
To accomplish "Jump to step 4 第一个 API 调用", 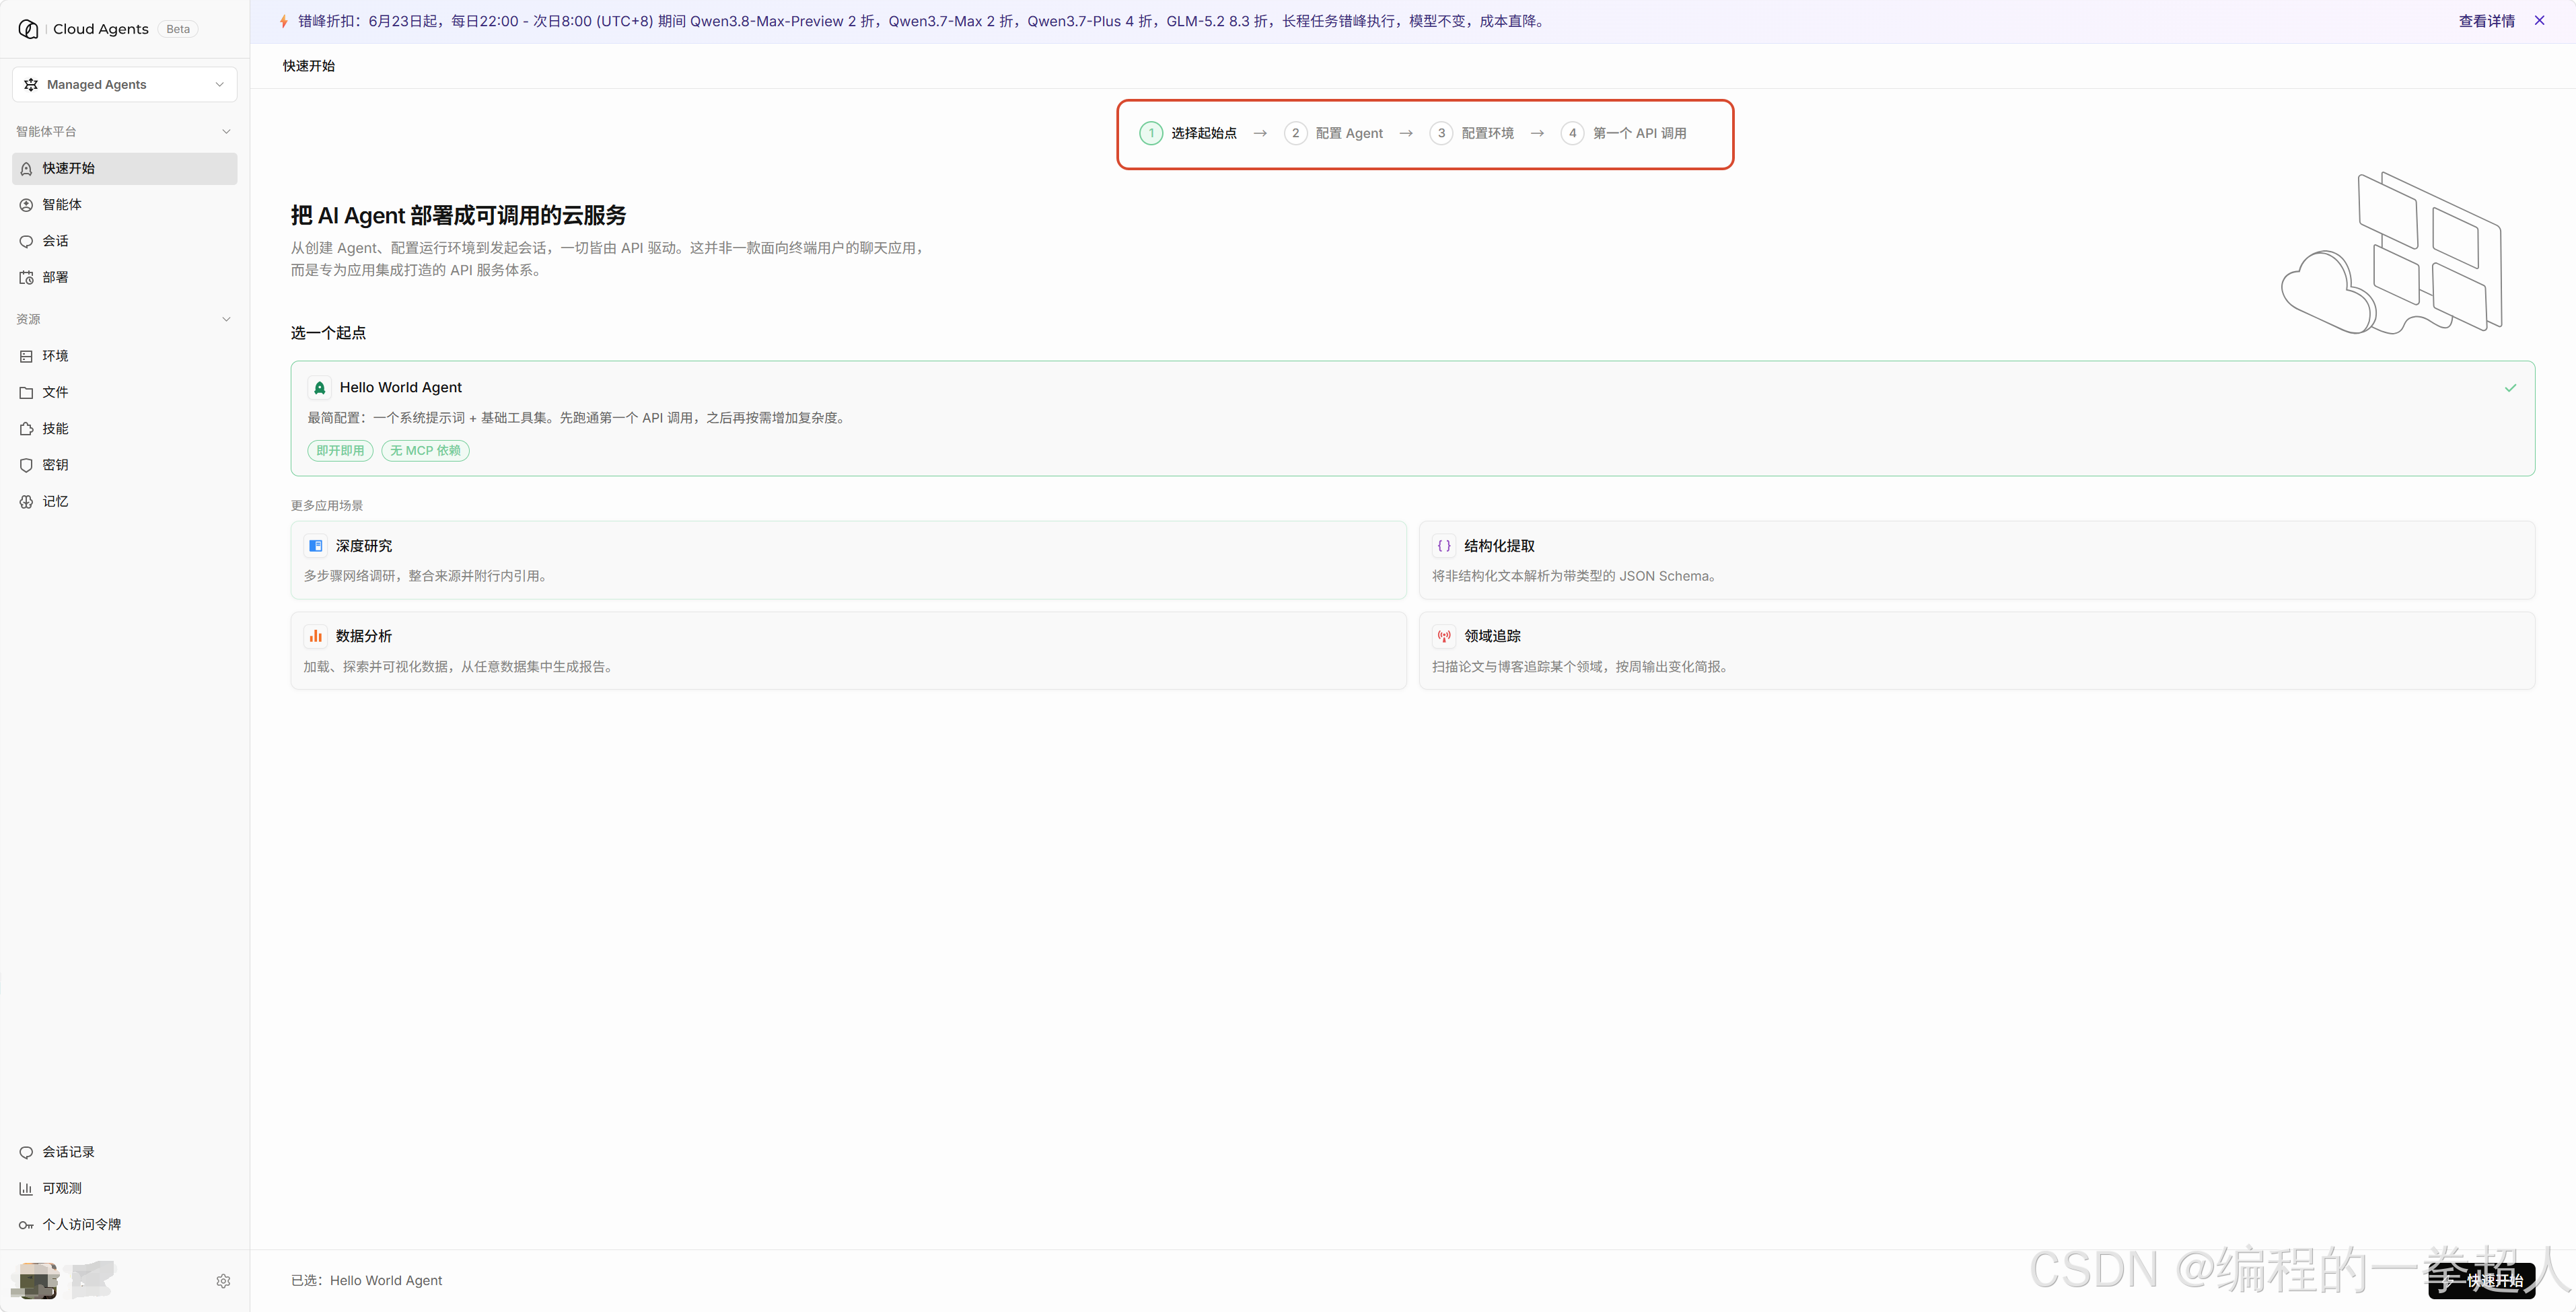I will (x=1624, y=133).
